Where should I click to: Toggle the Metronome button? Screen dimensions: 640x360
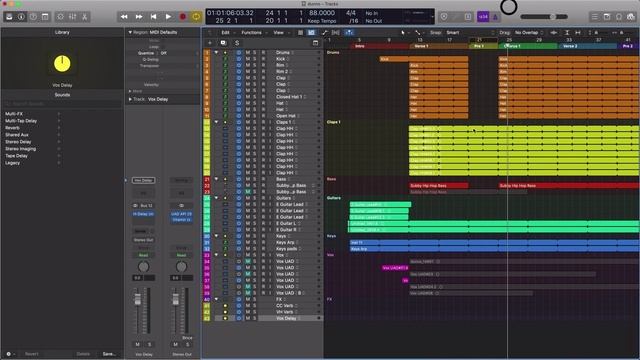[495, 17]
